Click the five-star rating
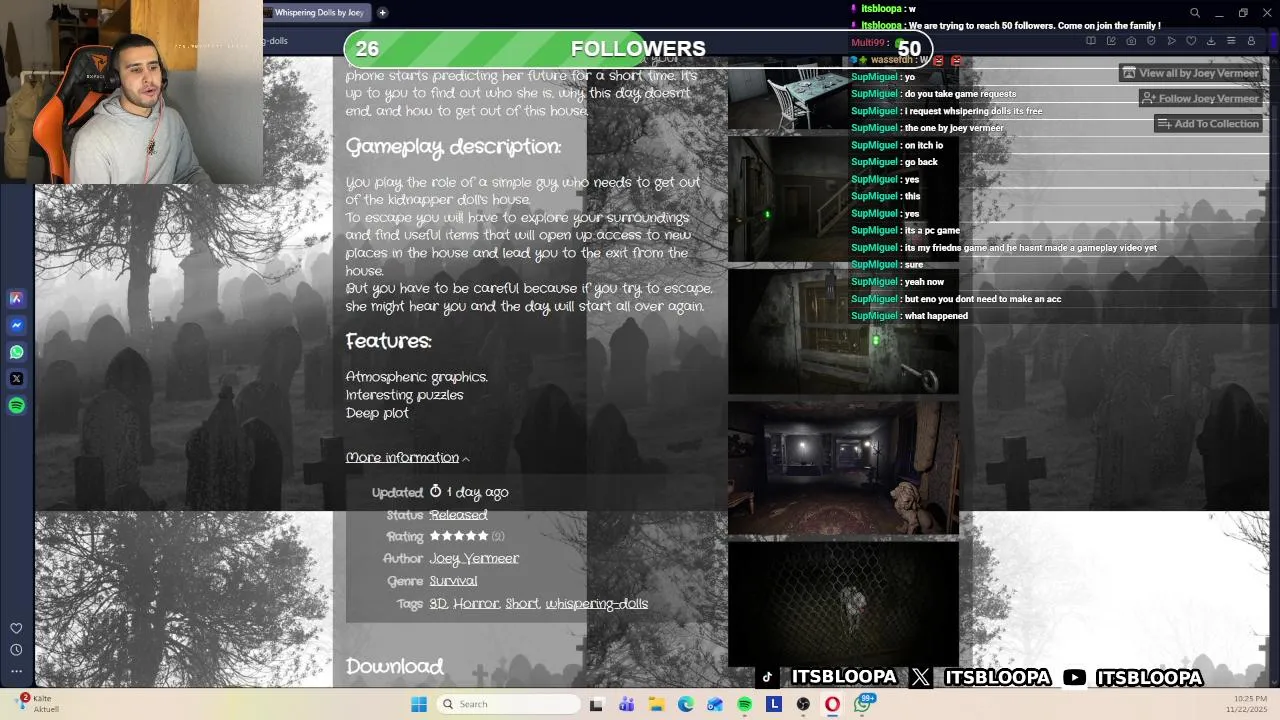 (459, 537)
